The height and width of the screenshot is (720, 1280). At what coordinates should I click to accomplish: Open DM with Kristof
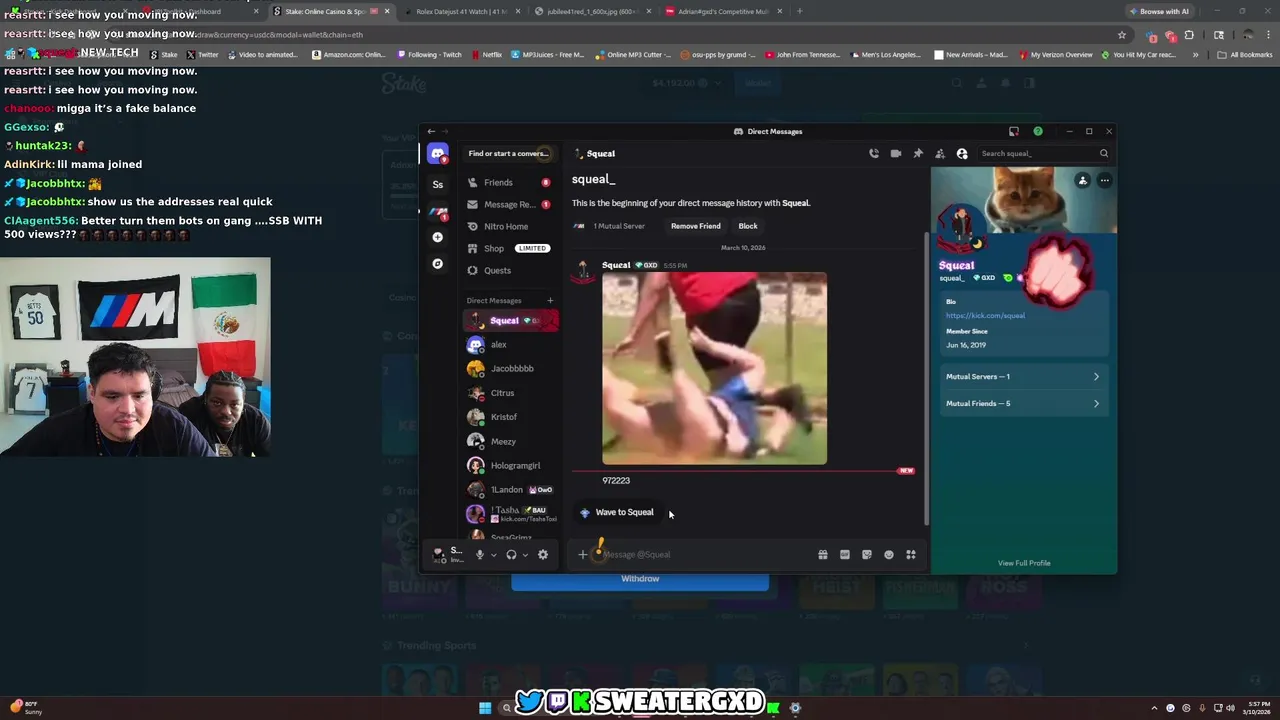[511, 417]
